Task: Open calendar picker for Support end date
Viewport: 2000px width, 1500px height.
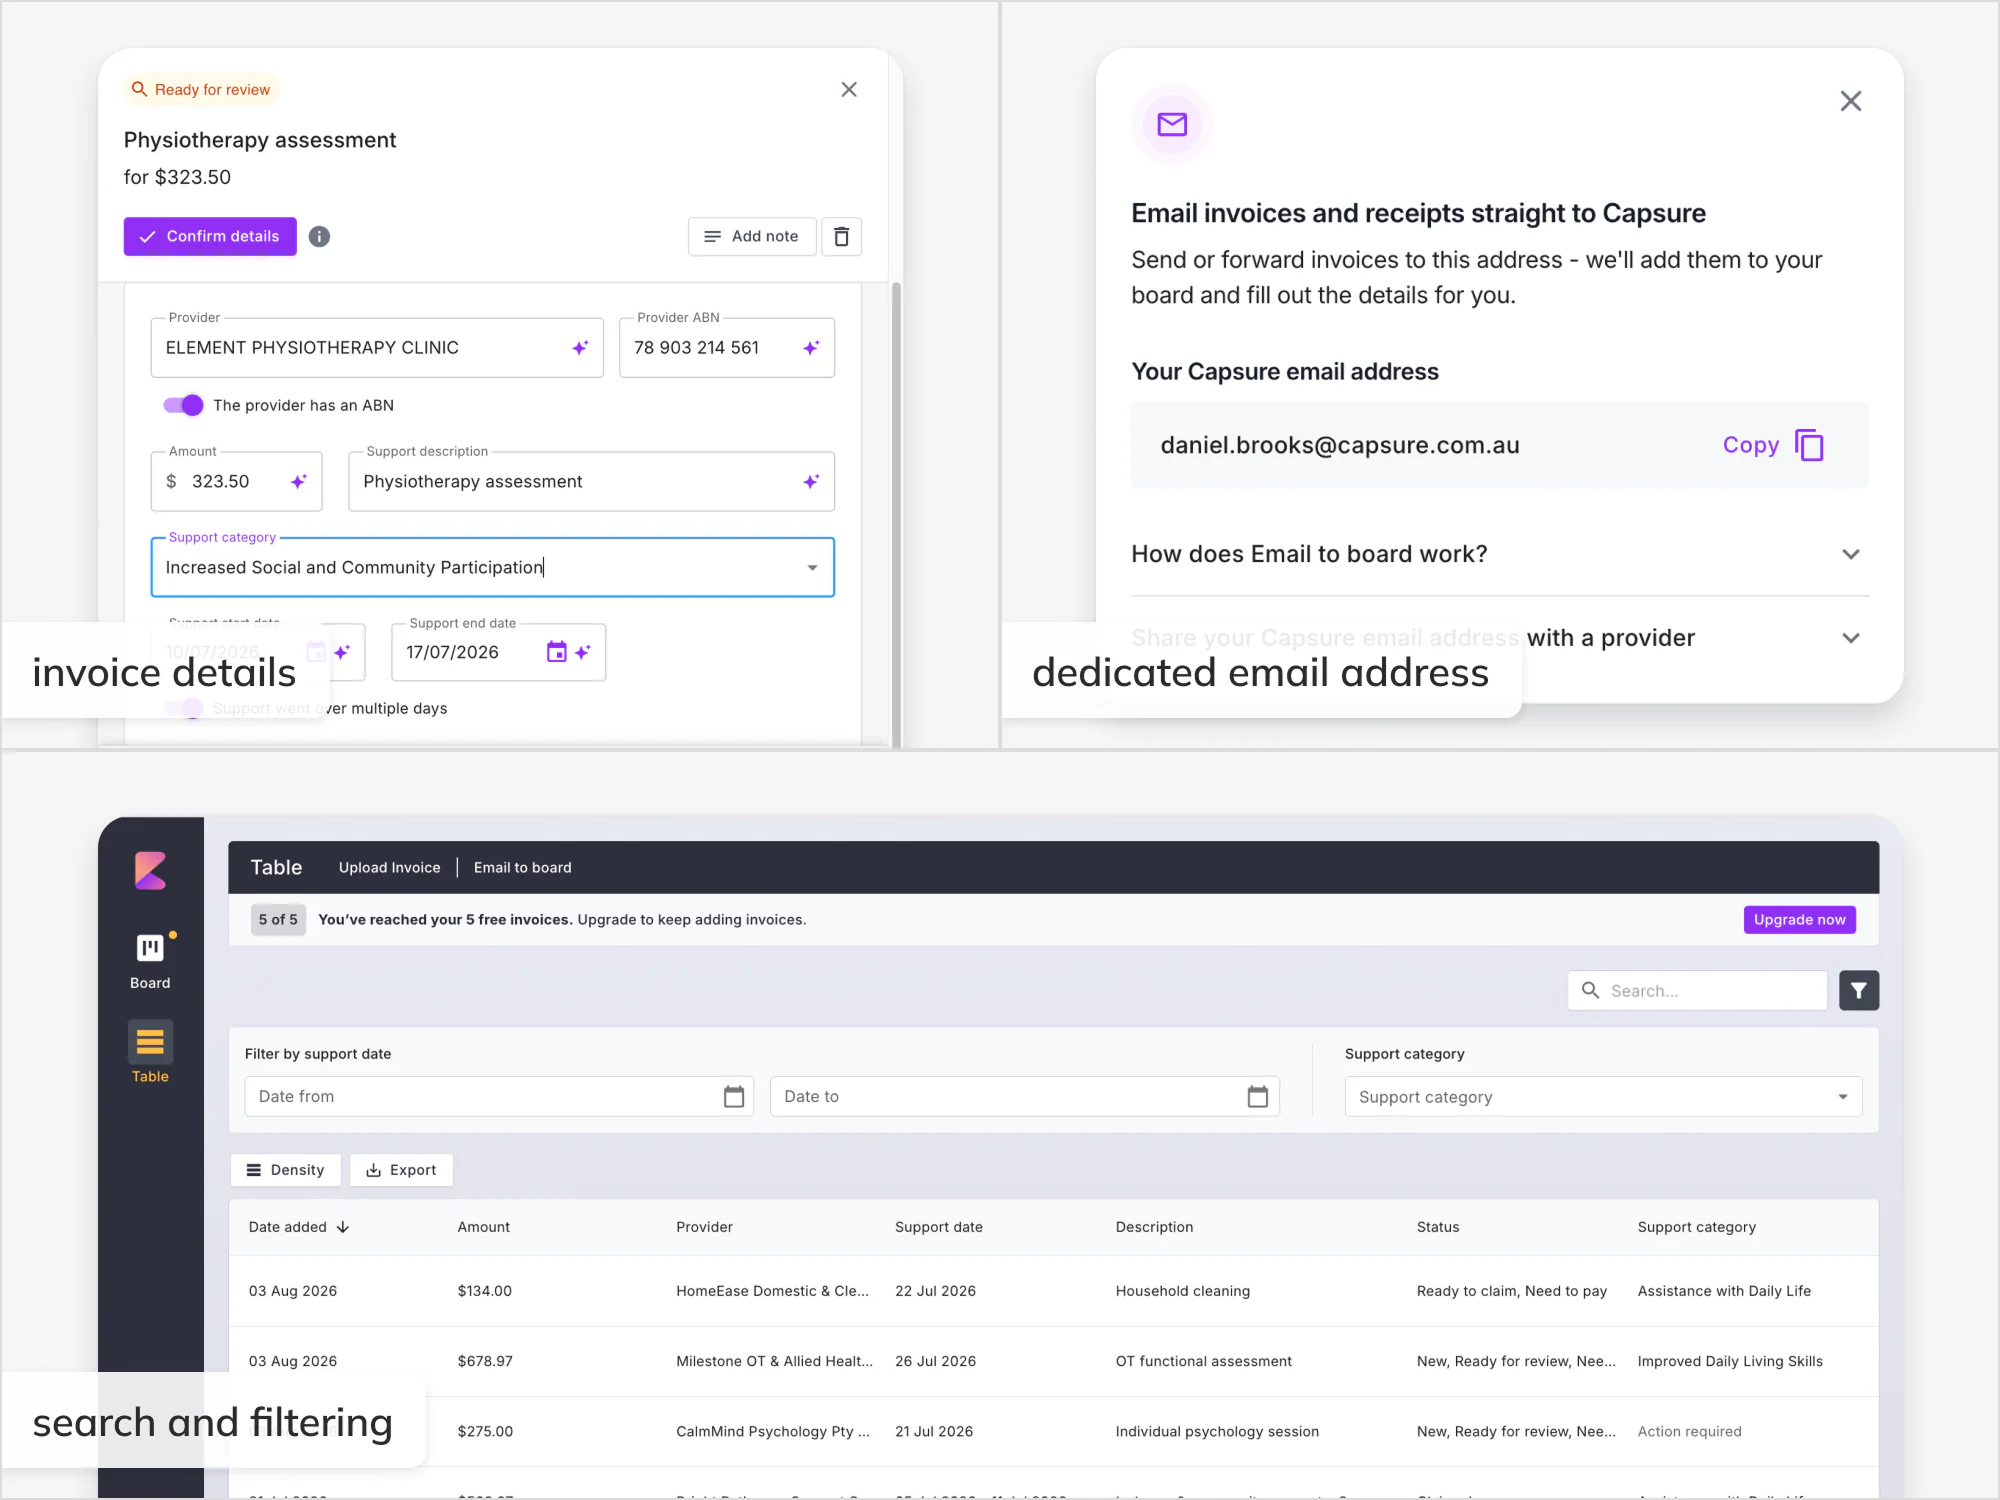Action: (x=557, y=652)
